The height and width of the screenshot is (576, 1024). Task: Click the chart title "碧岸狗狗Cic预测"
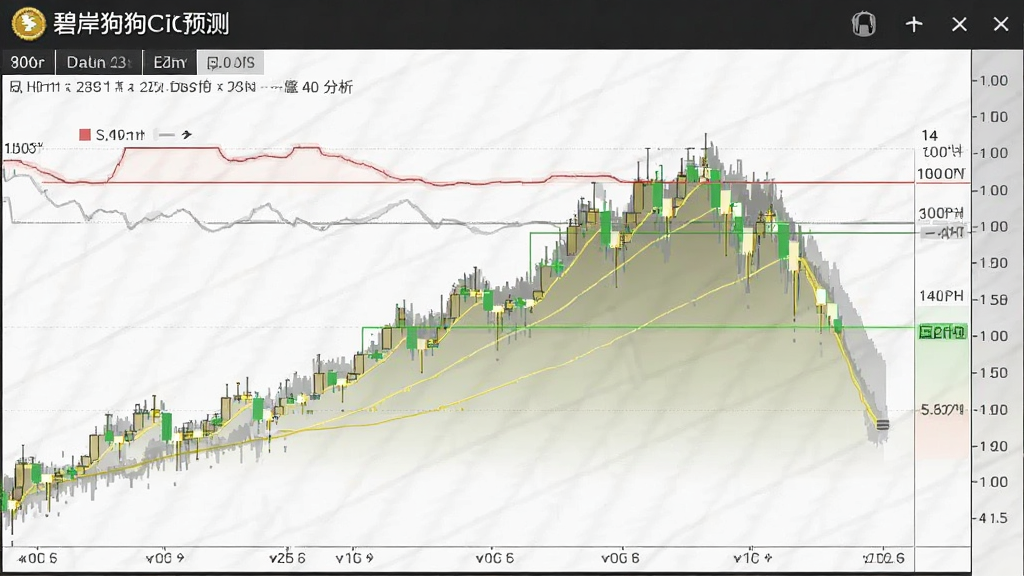(x=140, y=24)
